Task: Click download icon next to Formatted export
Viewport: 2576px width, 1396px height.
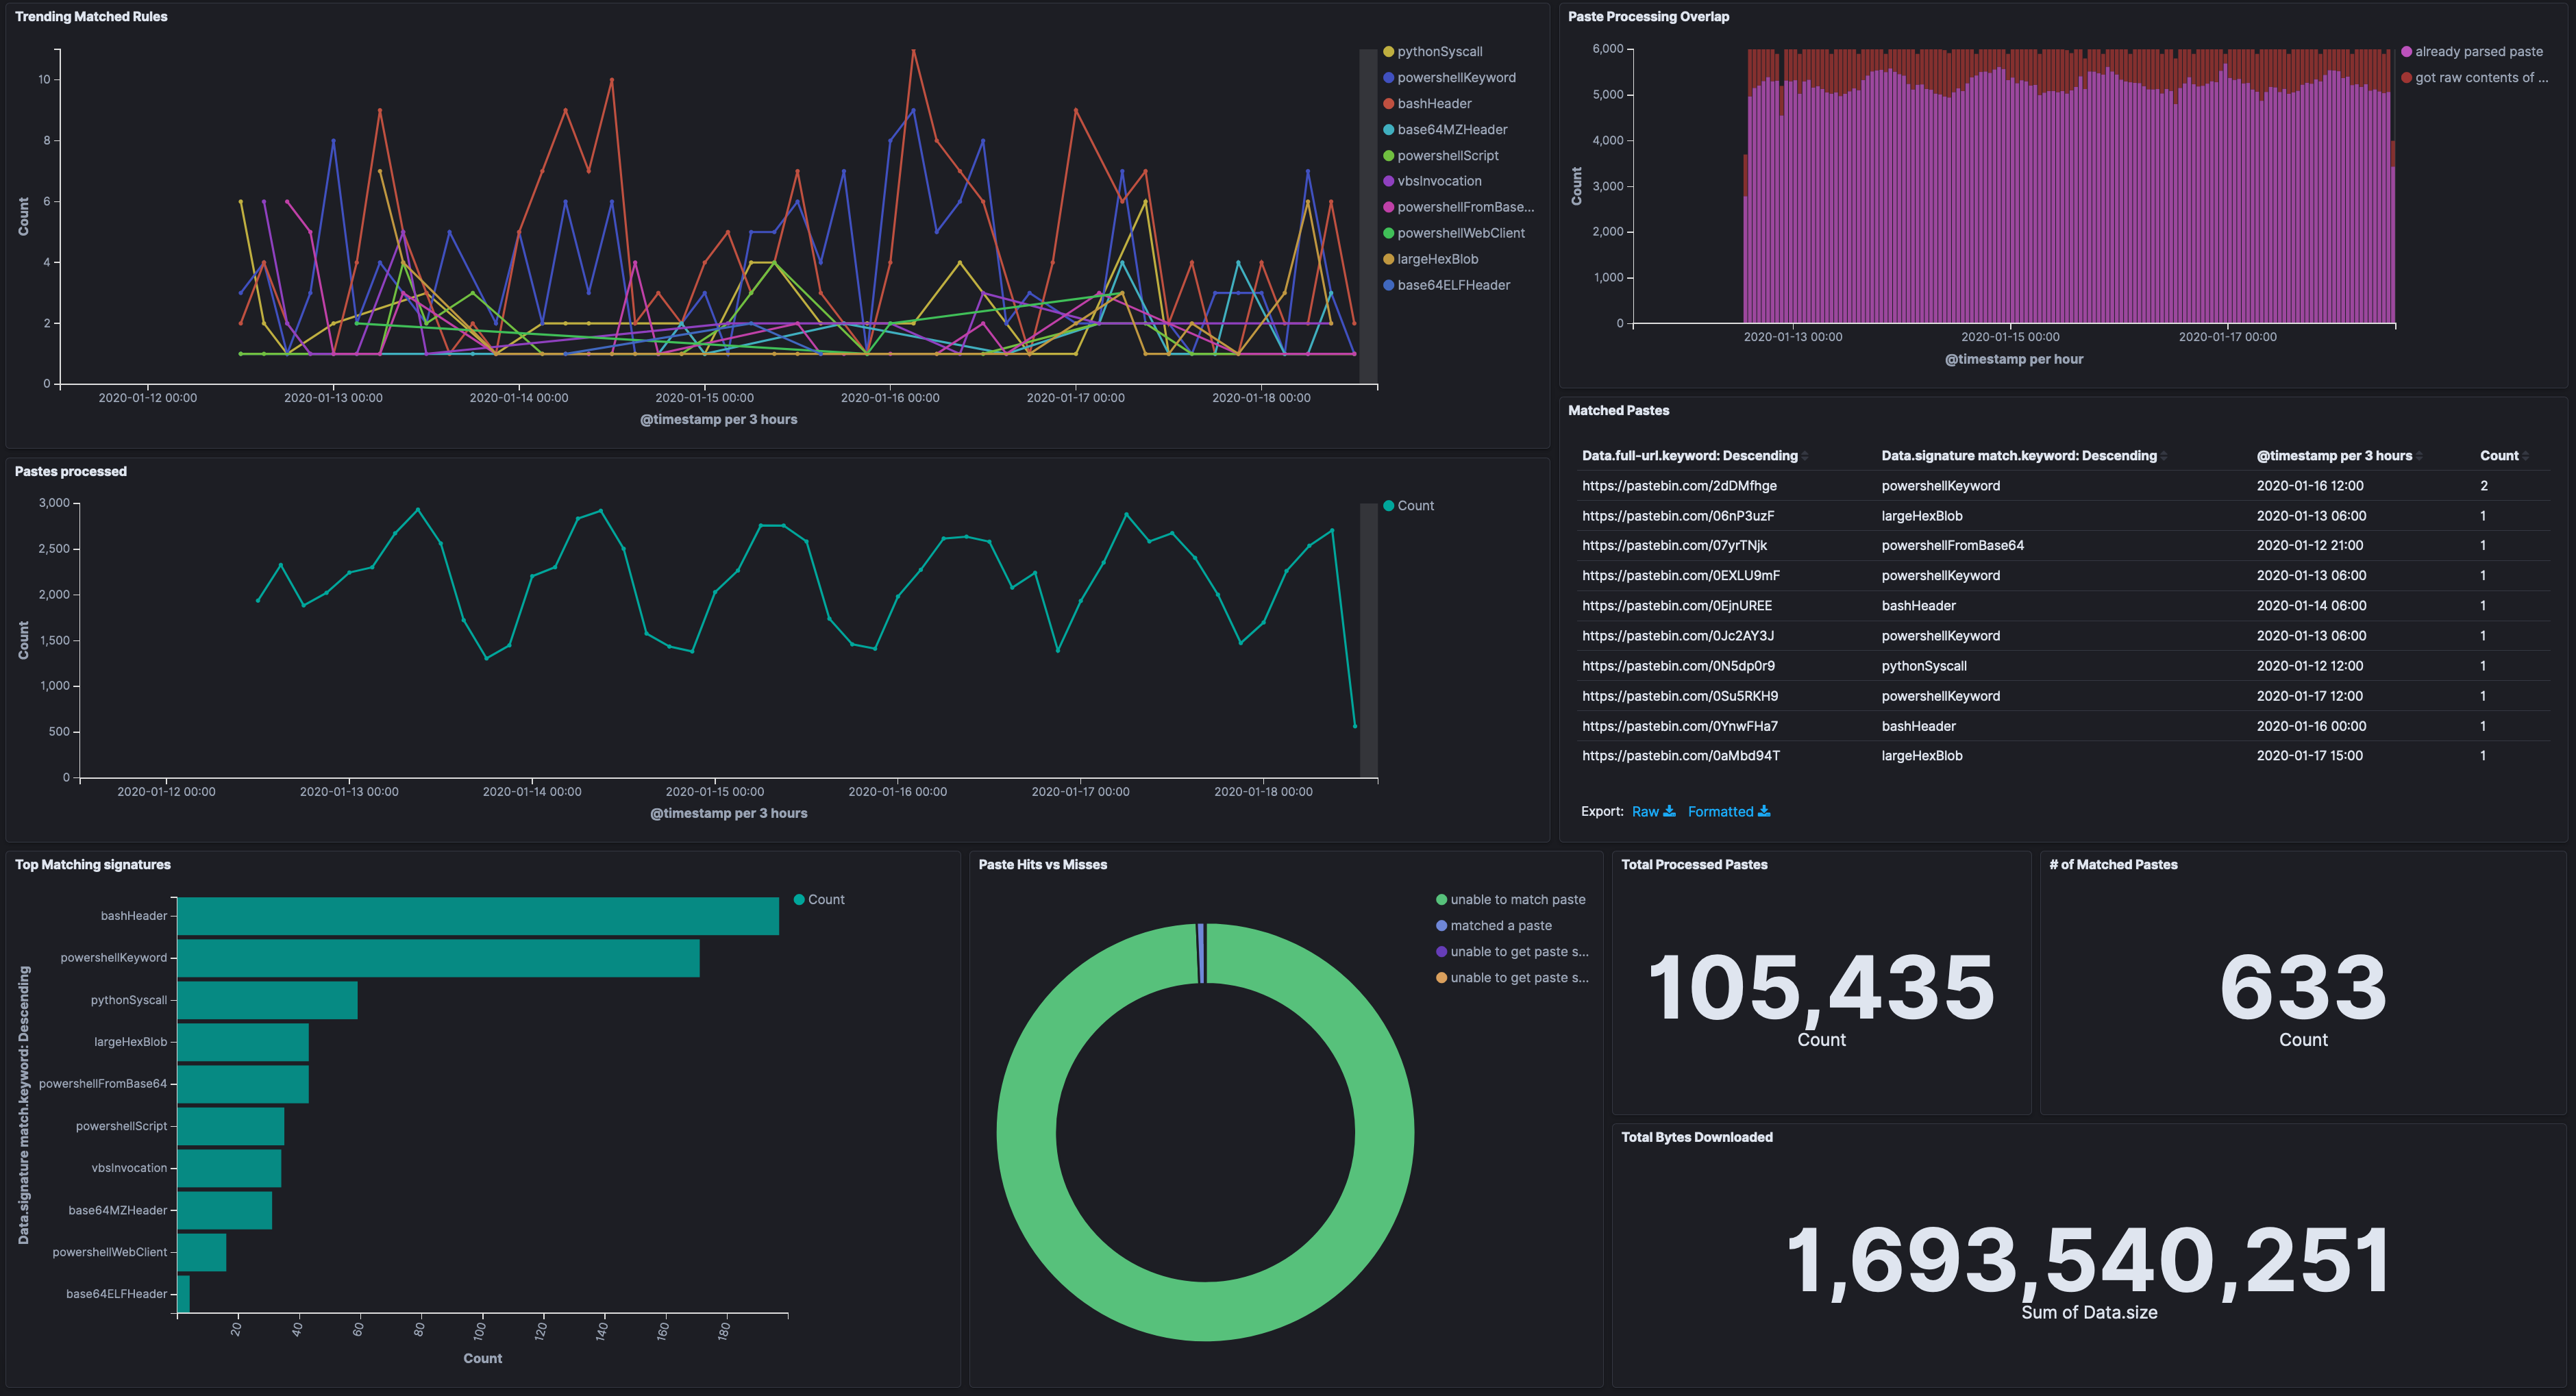Action: click(x=1764, y=811)
